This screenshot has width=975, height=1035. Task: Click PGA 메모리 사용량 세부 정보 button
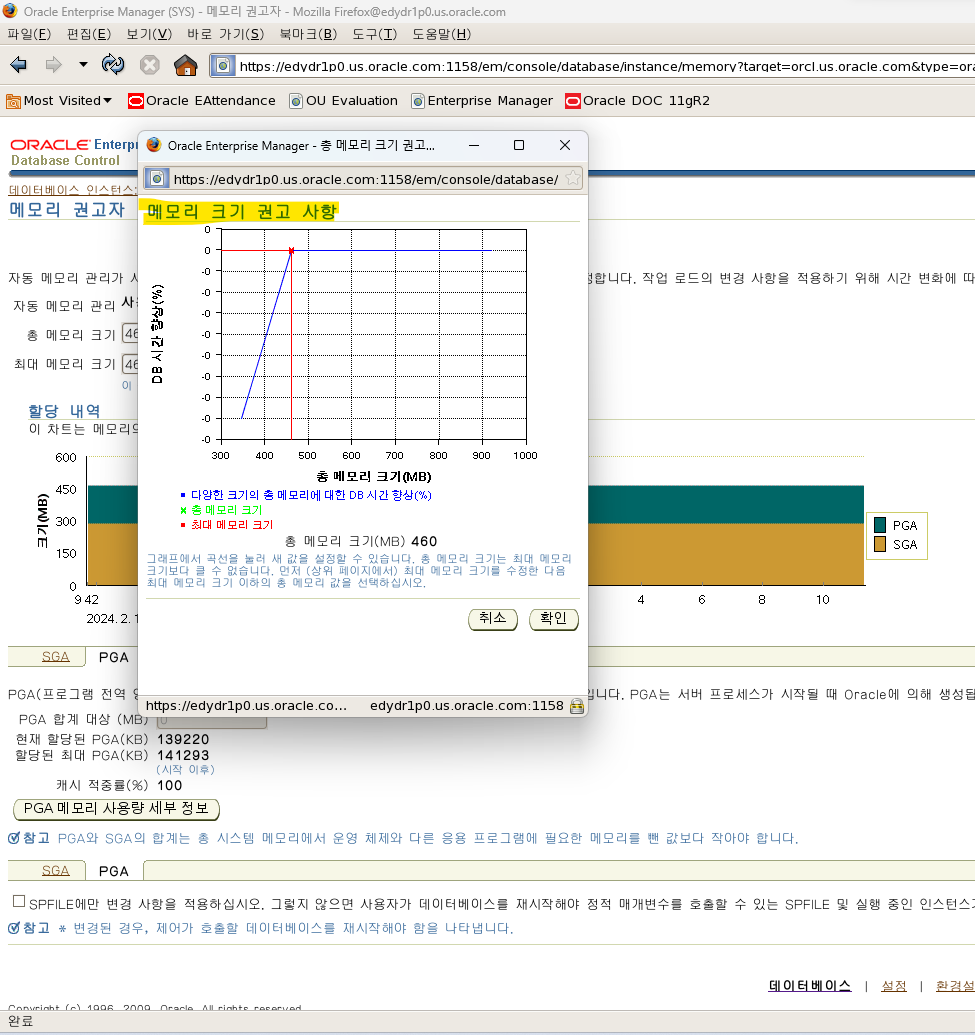pos(116,809)
